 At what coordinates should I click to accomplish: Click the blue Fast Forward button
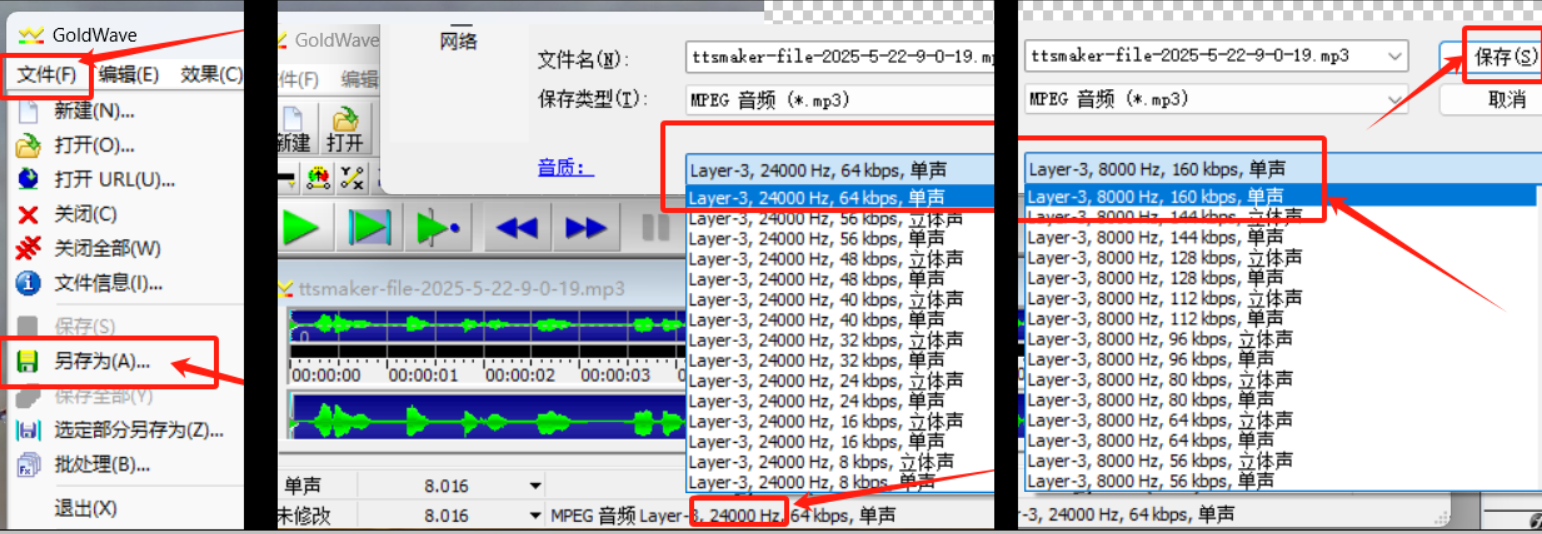(x=586, y=227)
